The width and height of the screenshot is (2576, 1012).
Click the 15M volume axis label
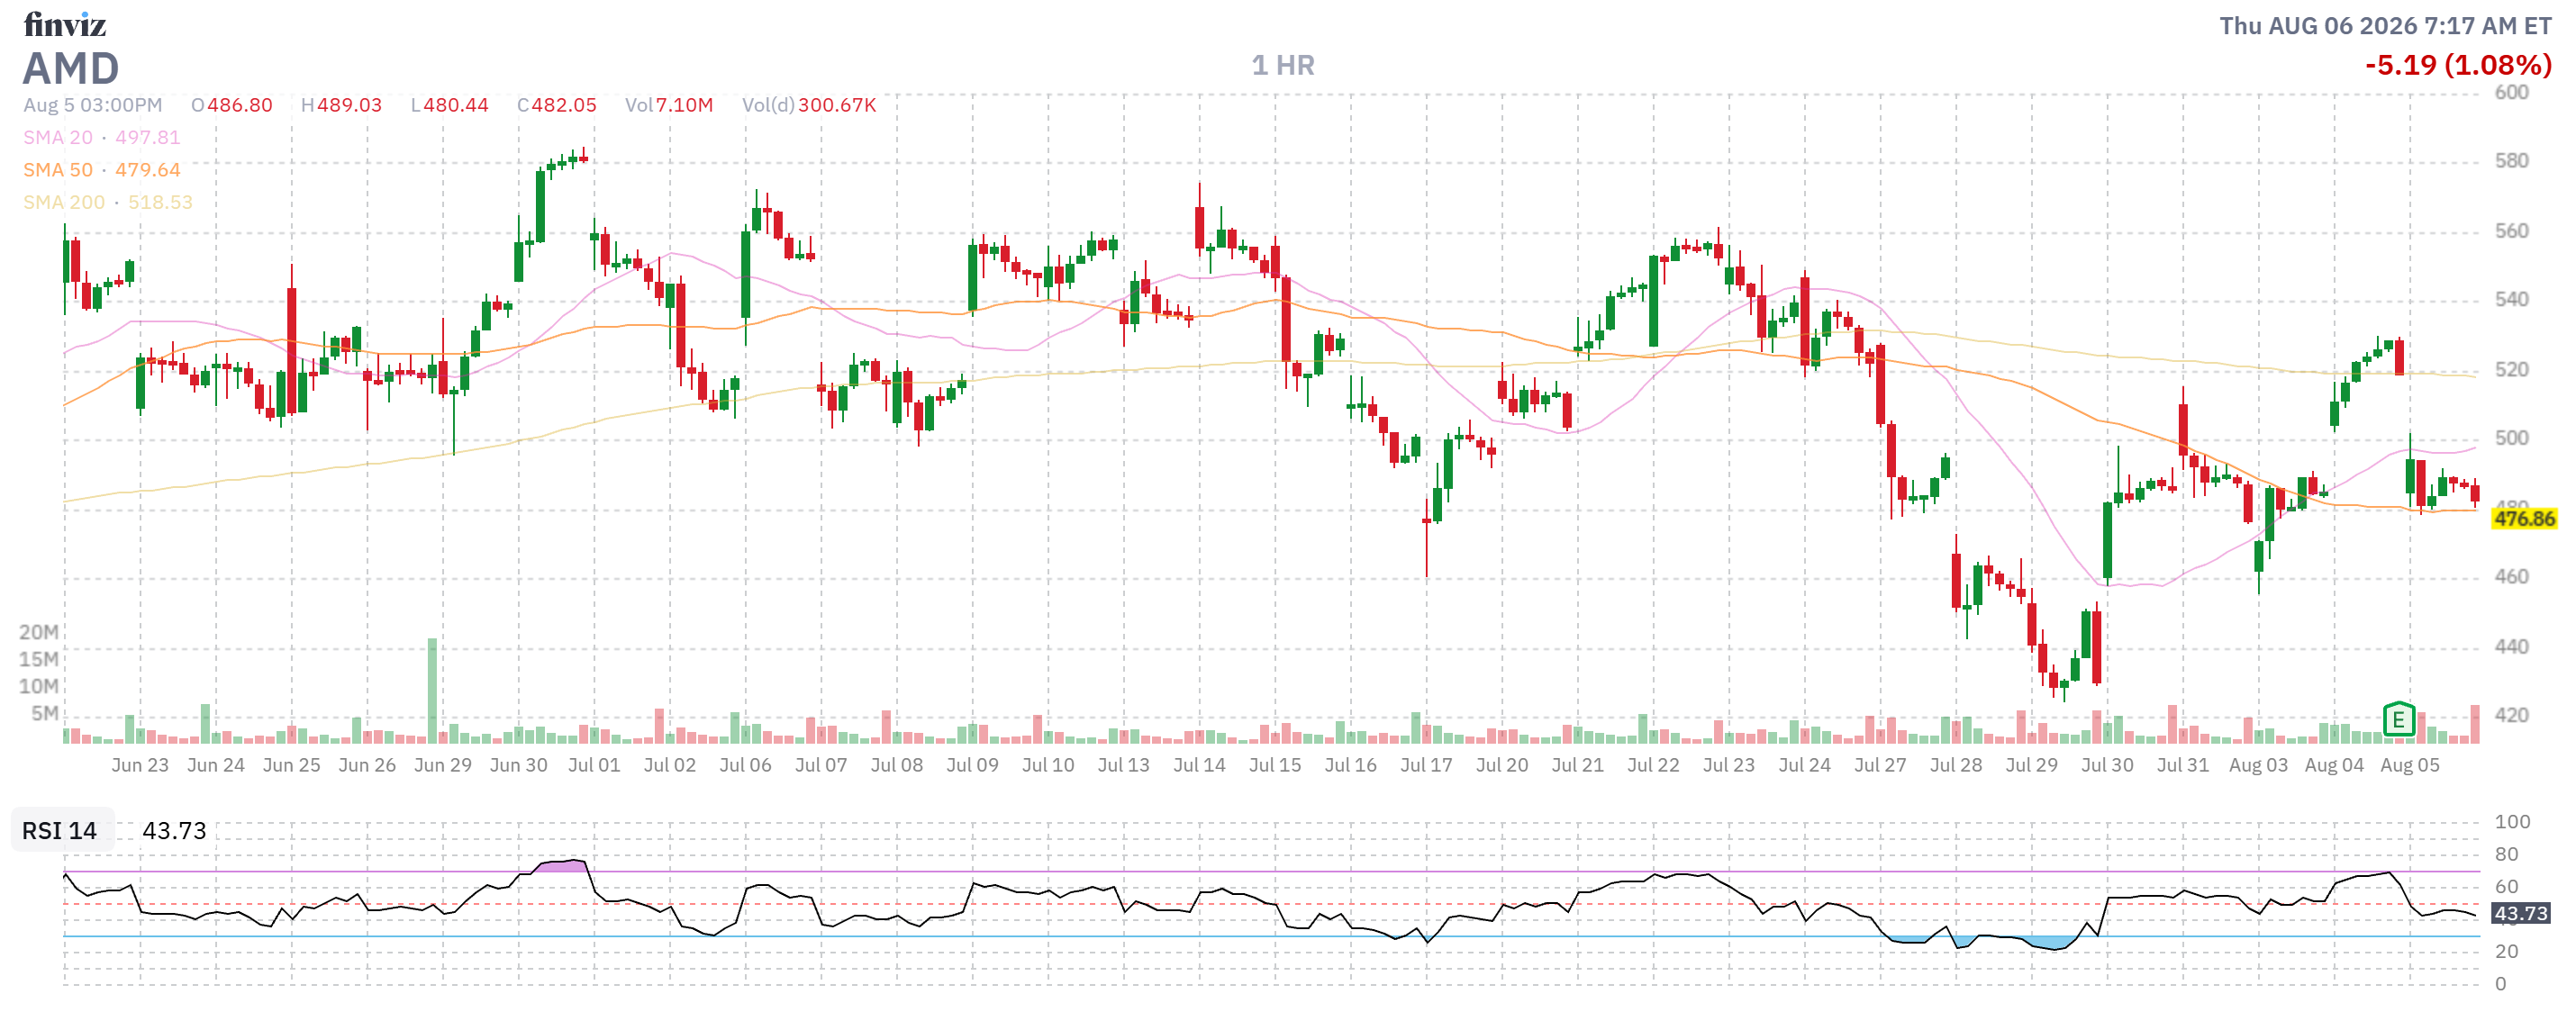(x=39, y=659)
